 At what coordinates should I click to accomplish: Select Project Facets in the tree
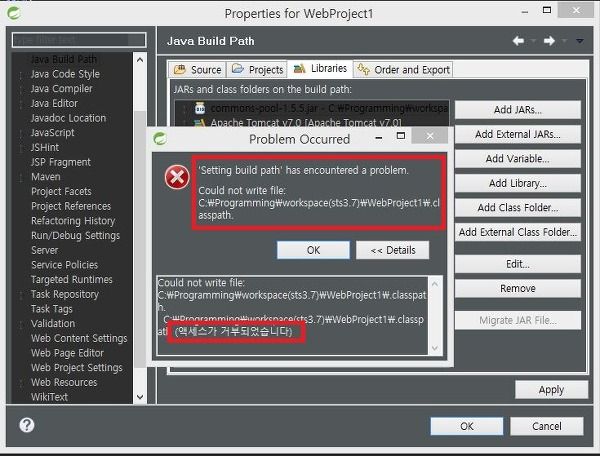61,191
